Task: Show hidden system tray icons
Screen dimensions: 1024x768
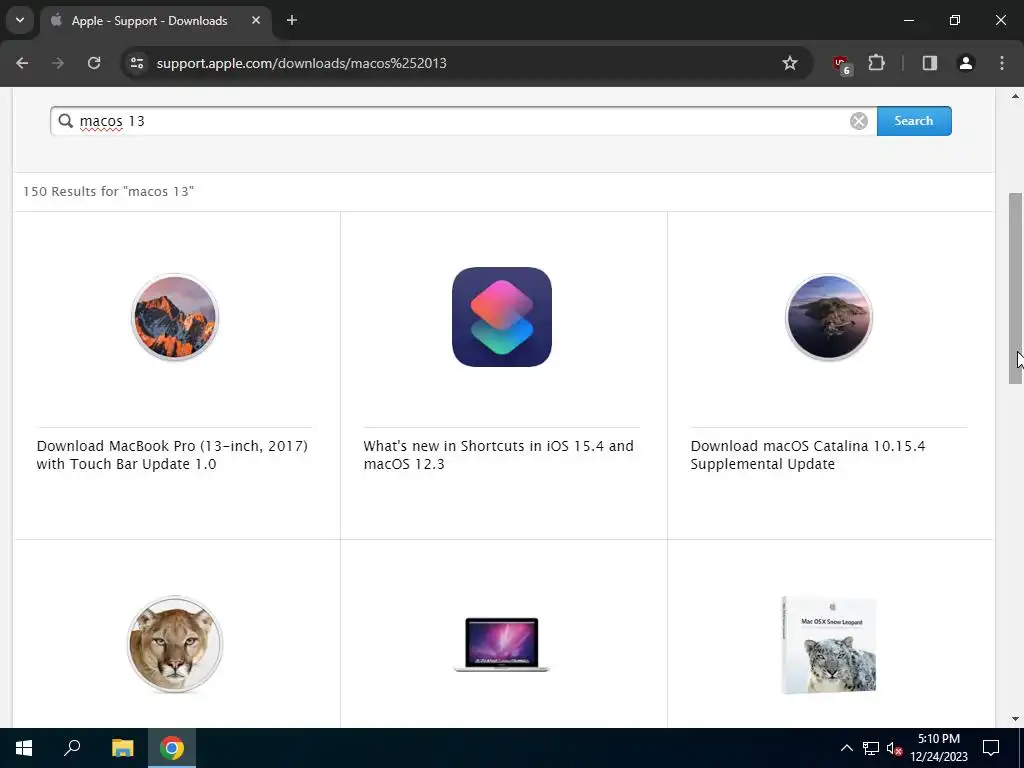Action: [846, 748]
